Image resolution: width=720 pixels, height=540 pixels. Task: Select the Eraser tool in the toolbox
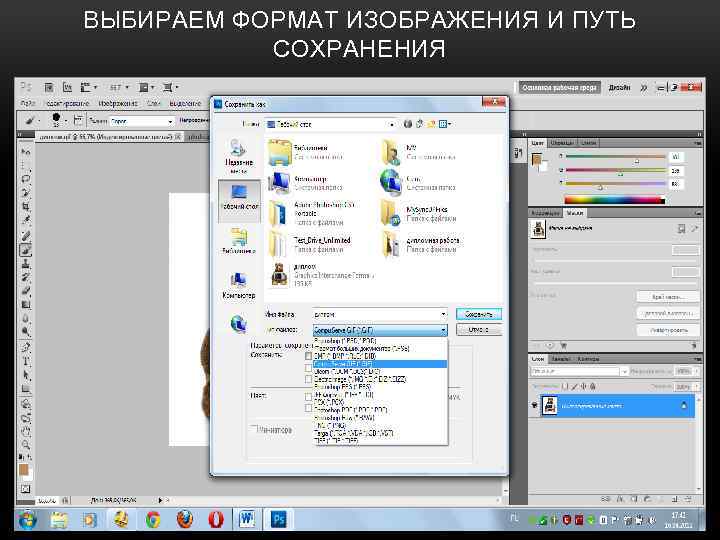pos(25,291)
